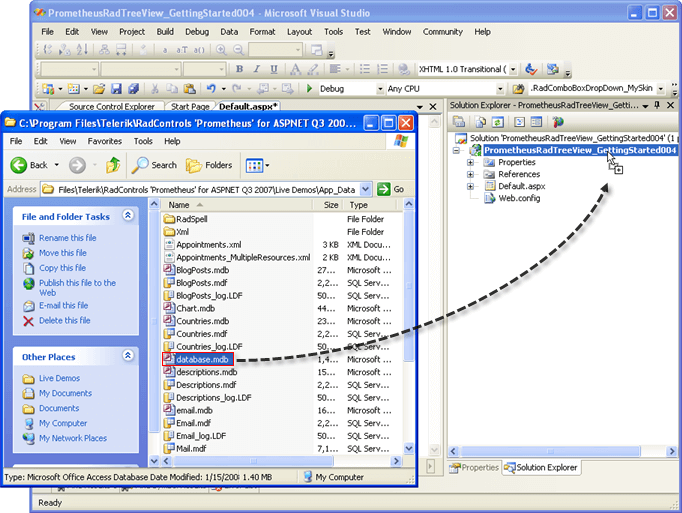
Task: Click the Start Debugging green play icon
Action: tap(309, 89)
